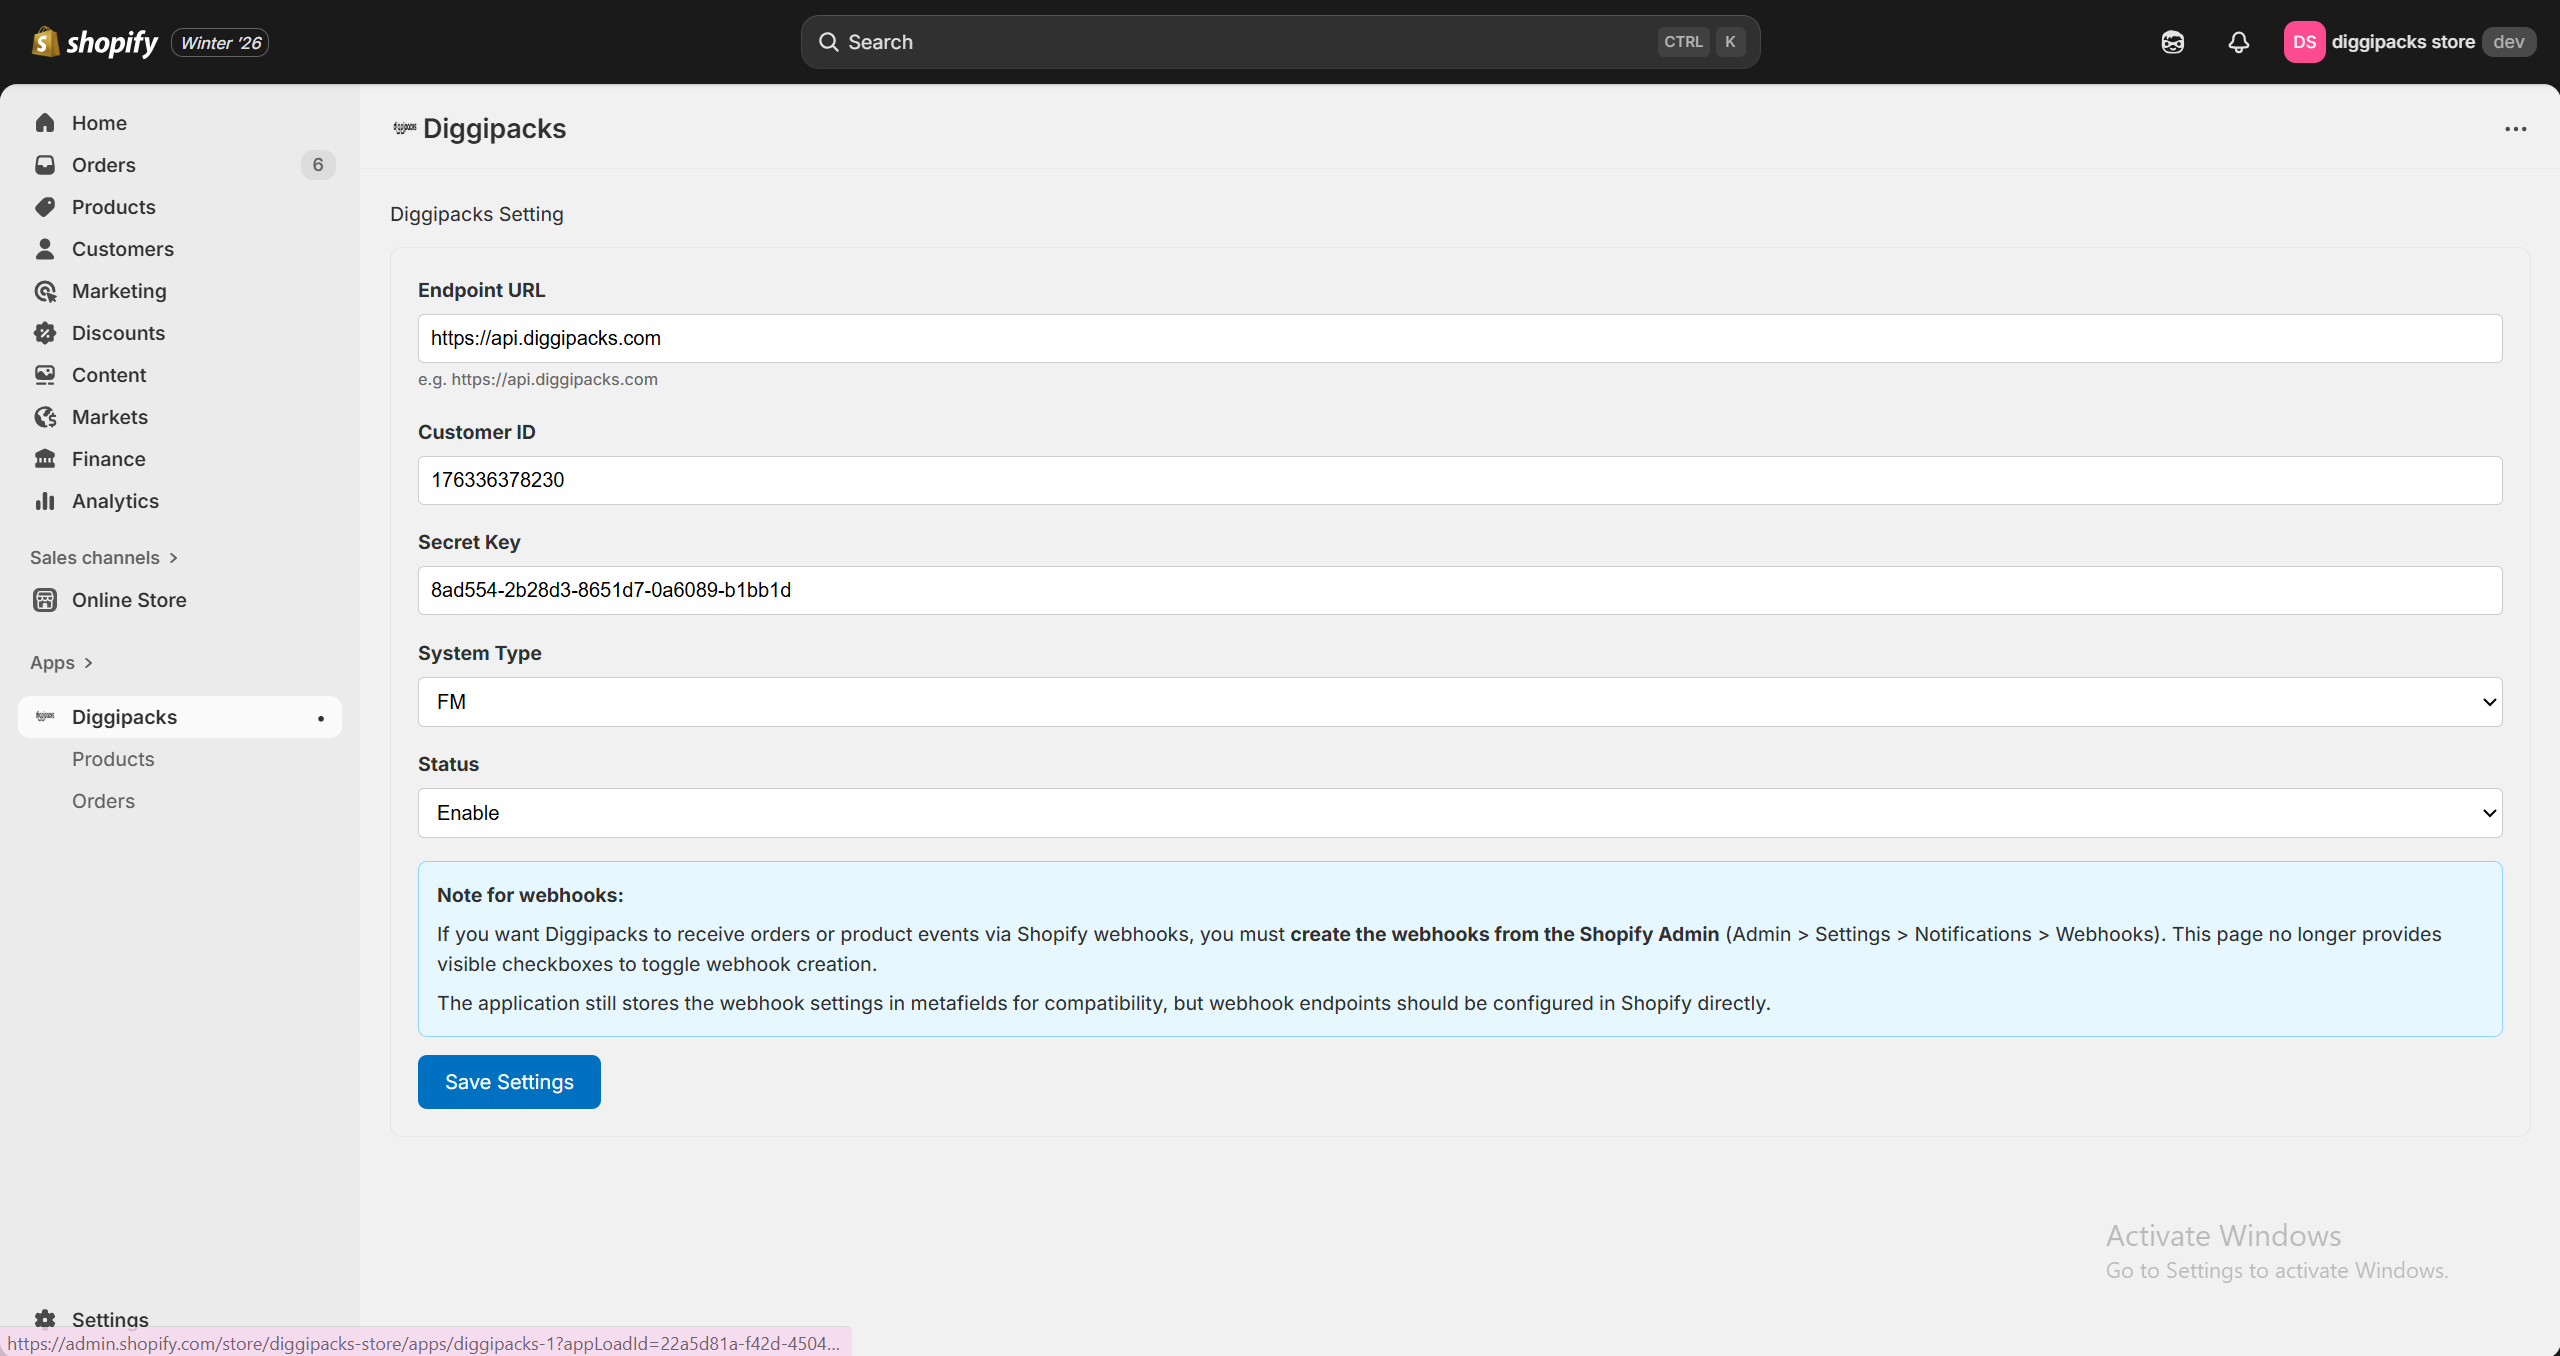Click the Save Settings button
This screenshot has width=2560, height=1356.
pos(509,1082)
